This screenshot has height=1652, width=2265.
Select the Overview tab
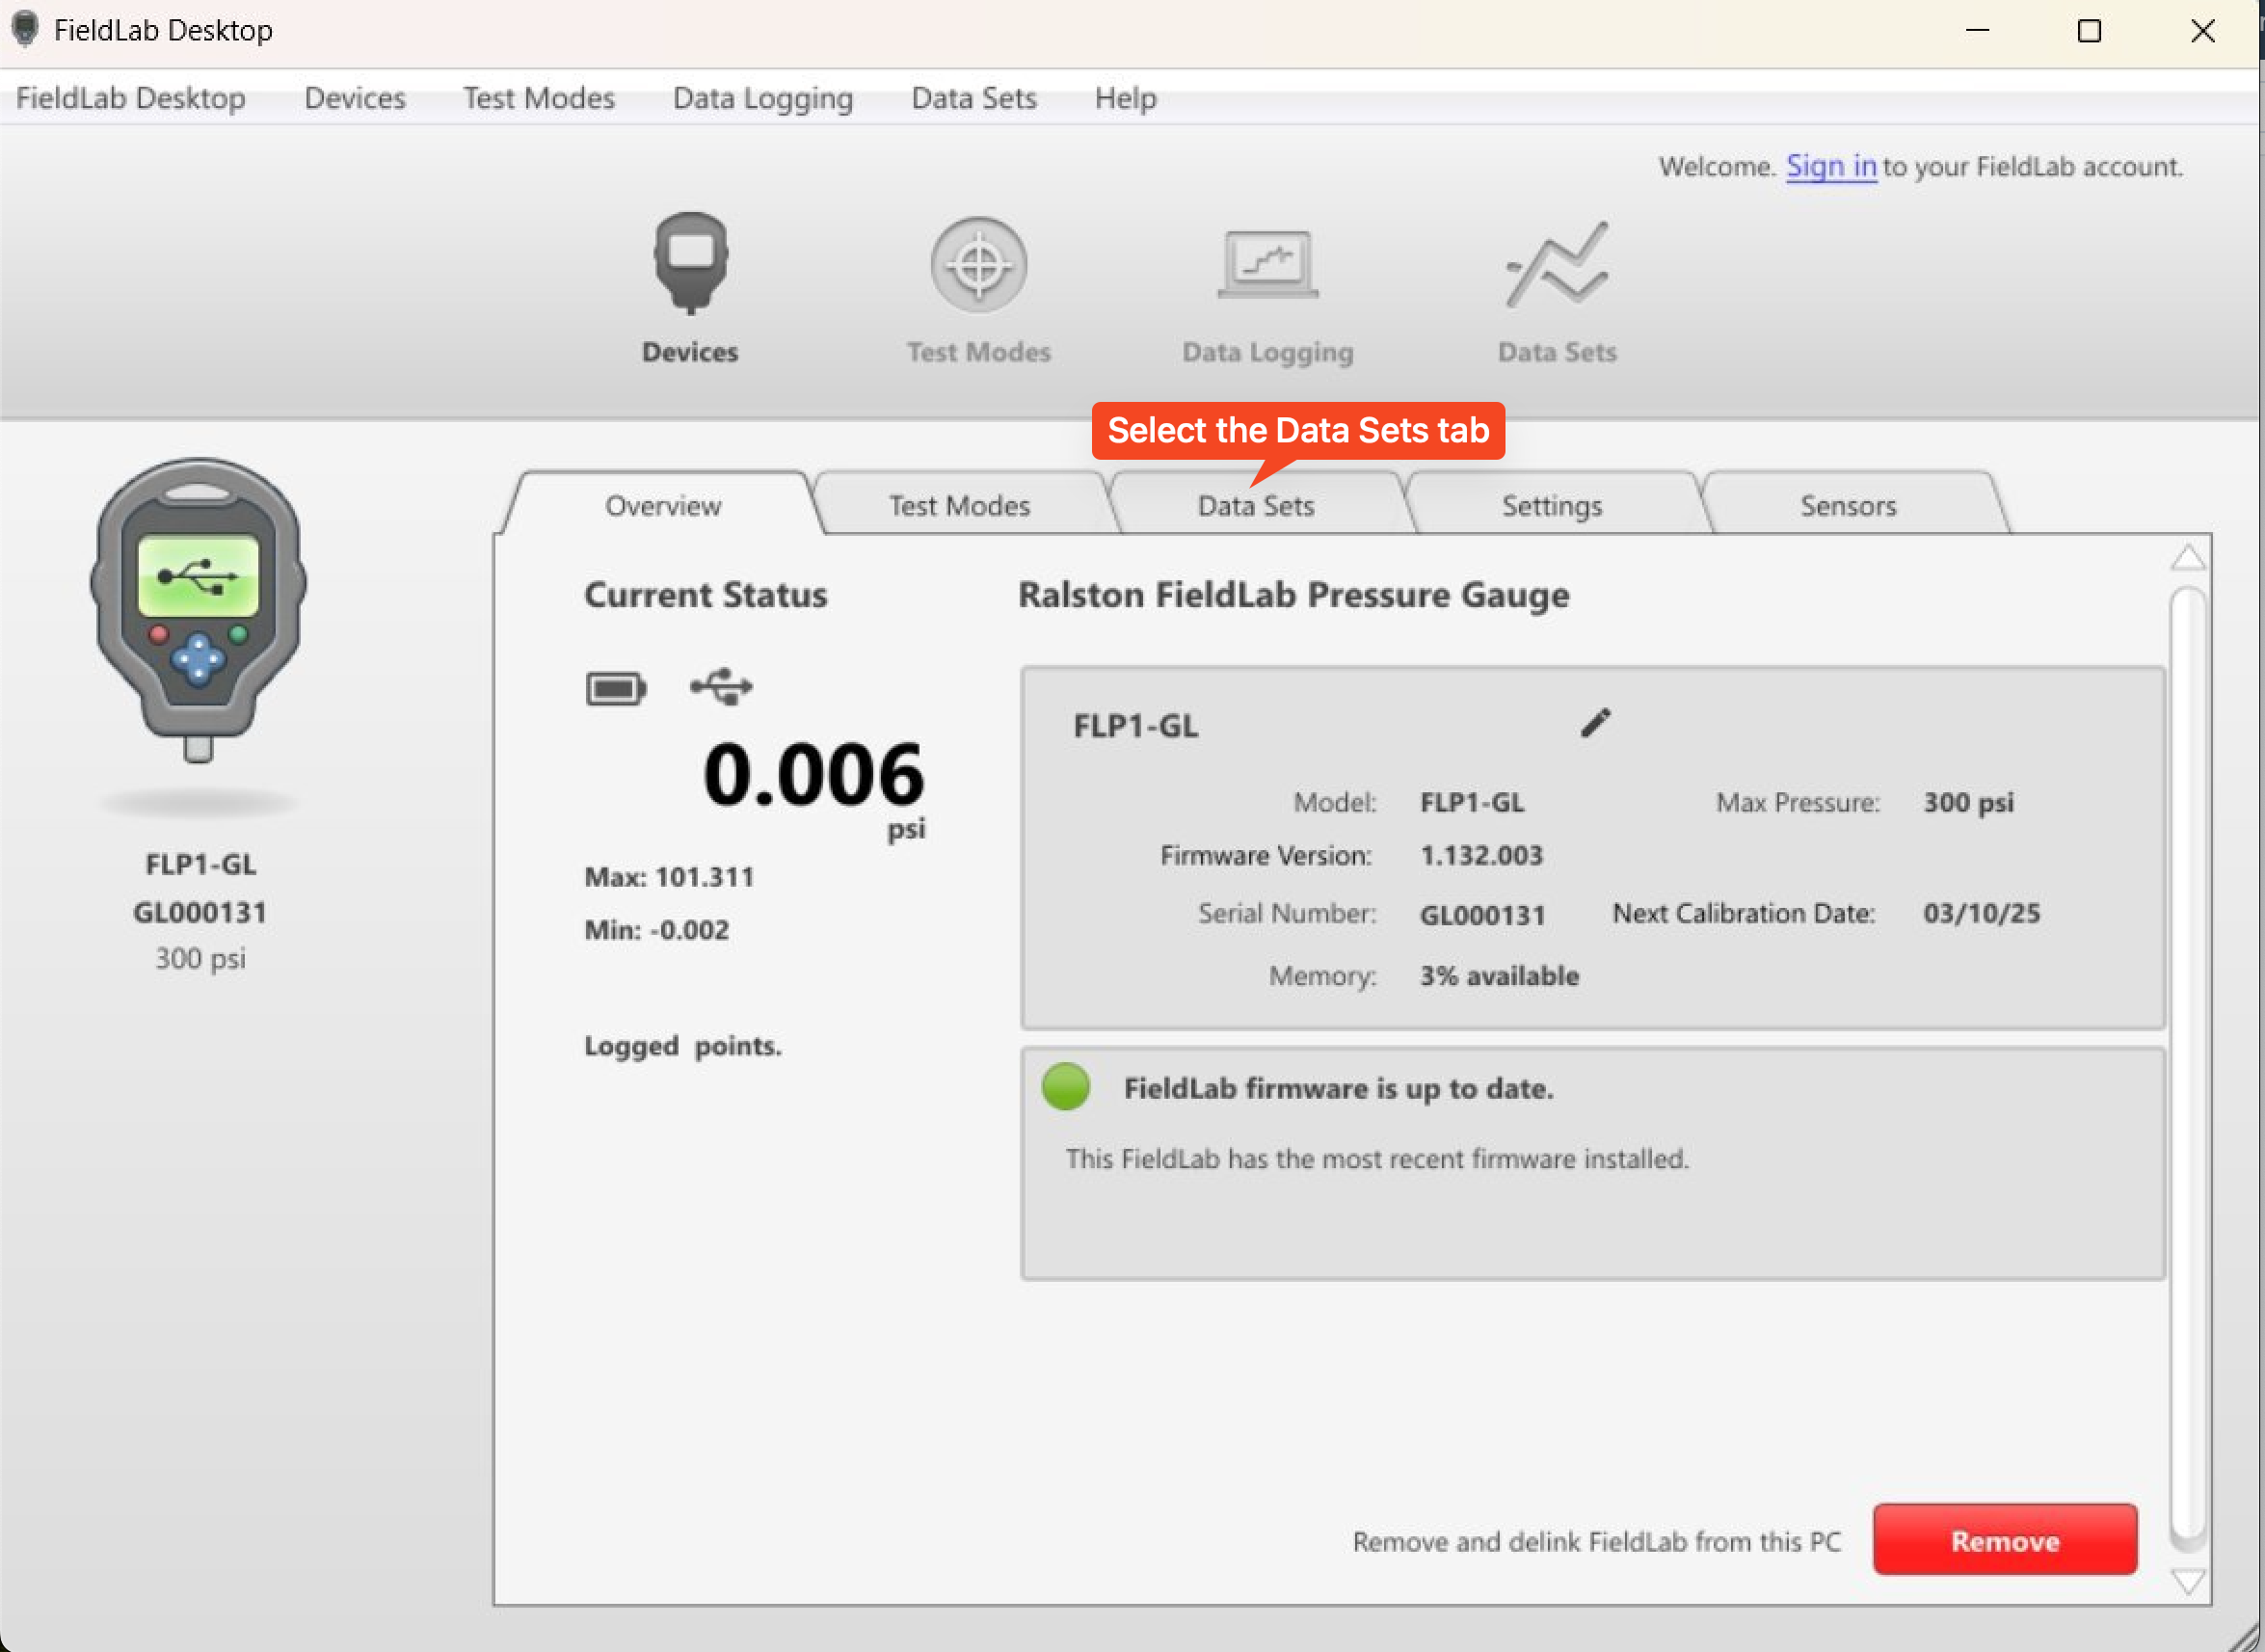tap(663, 506)
